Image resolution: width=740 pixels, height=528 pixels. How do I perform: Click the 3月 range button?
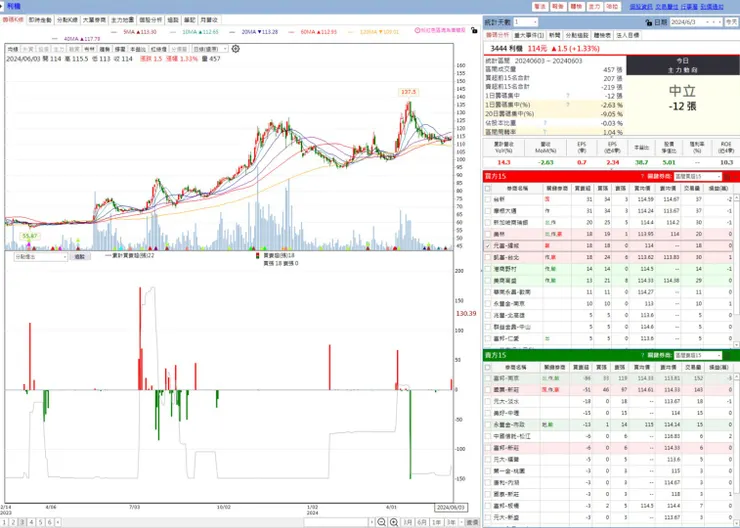(x=407, y=522)
